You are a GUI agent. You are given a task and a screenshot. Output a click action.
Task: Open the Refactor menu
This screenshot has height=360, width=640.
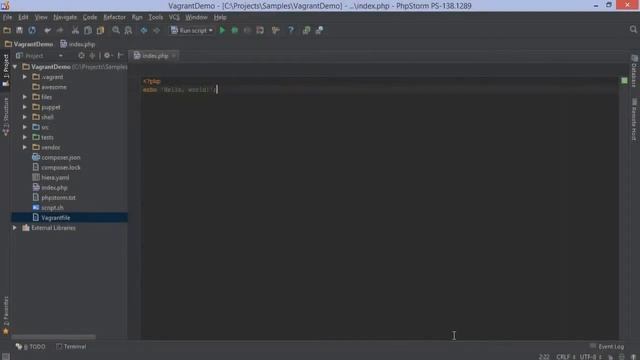tap(114, 17)
